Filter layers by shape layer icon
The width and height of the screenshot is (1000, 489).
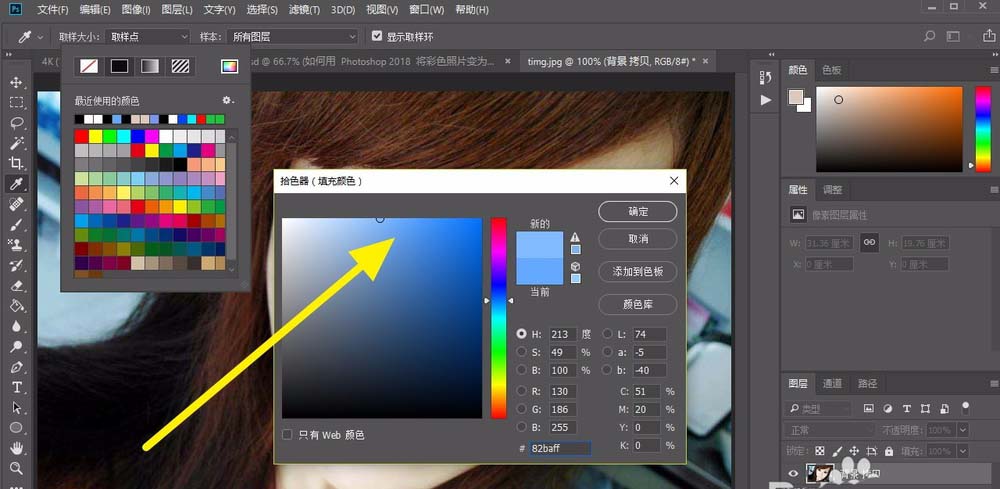tap(925, 408)
